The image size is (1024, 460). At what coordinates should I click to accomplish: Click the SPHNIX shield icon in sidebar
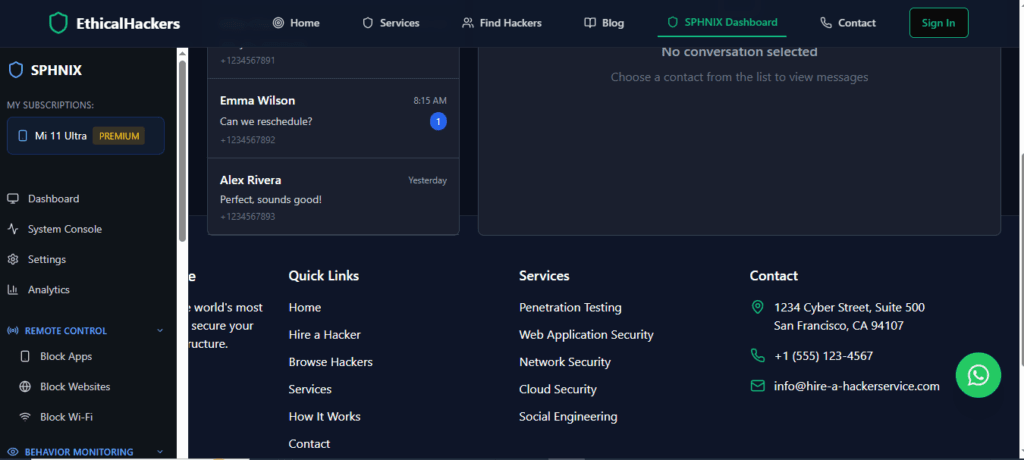[16, 70]
